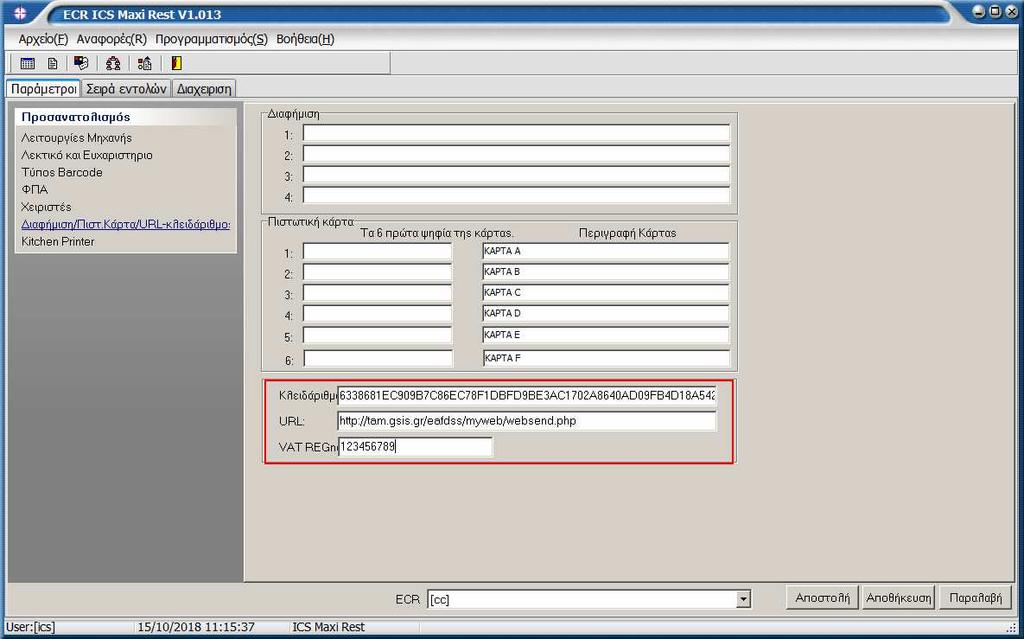
Task: Click the ΚΑΡΤΑ C description field
Action: (605, 293)
